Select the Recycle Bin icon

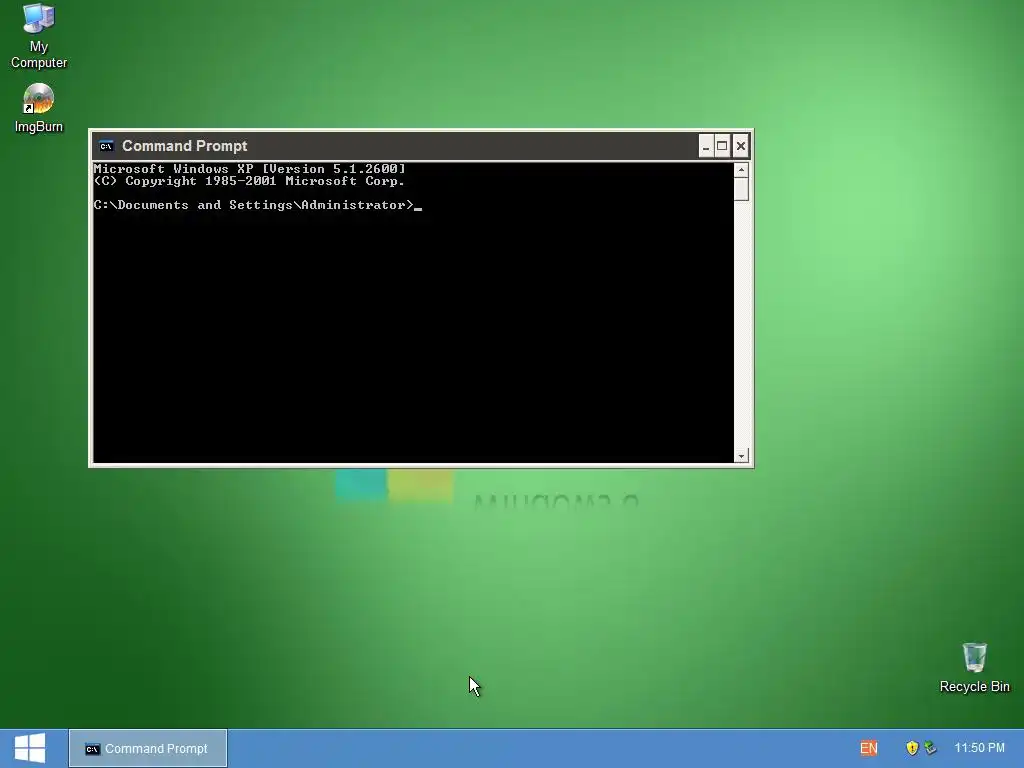pyautogui.click(x=974, y=667)
